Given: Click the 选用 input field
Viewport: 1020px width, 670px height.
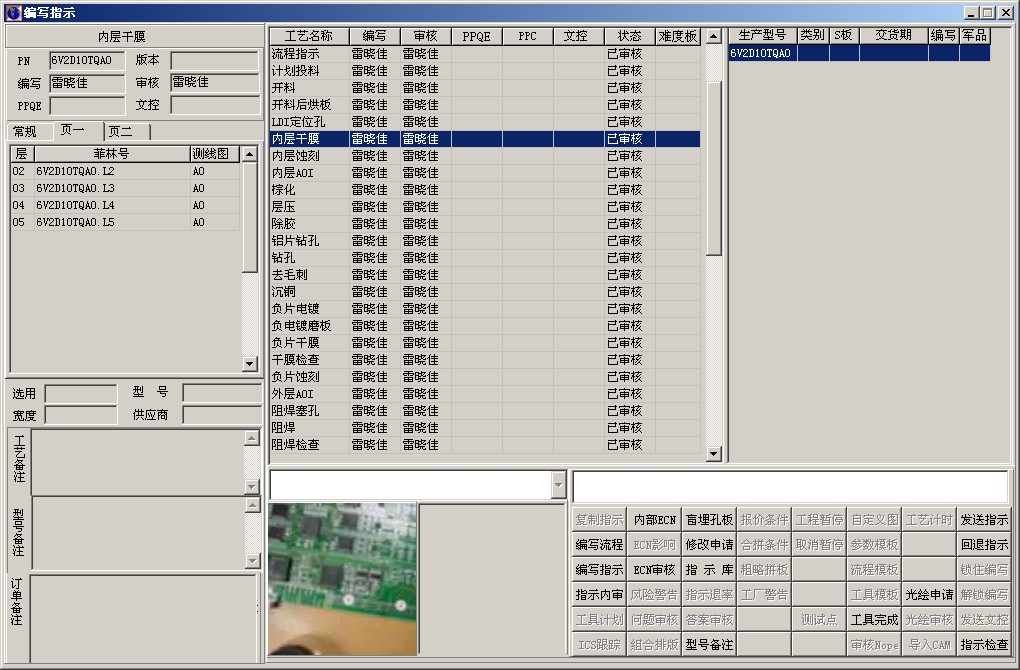Looking at the screenshot, I should (81, 394).
